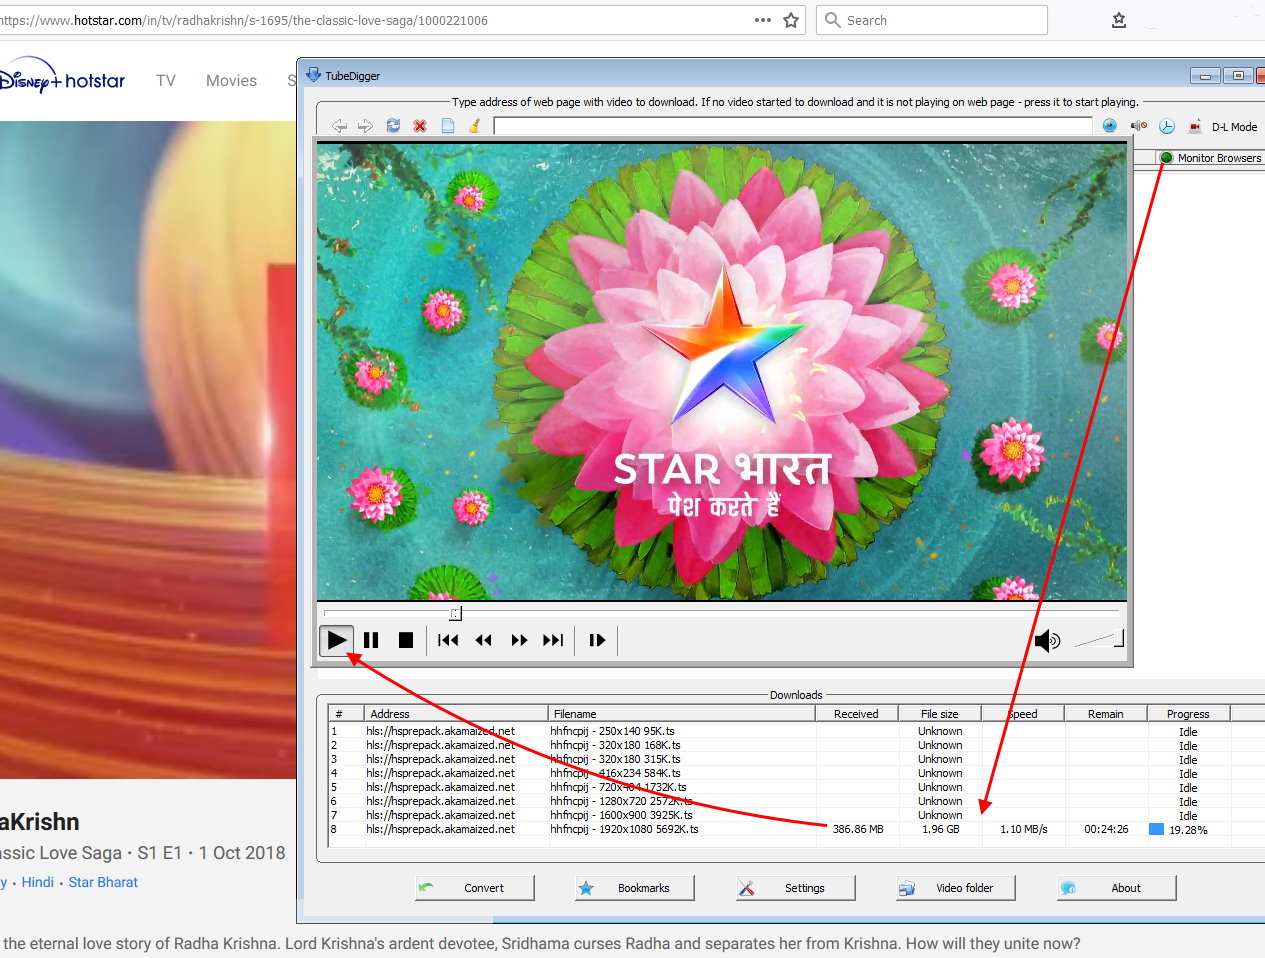Open the library star icon in browser toolbar
This screenshot has height=958, width=1265.
coord(1119,20)
